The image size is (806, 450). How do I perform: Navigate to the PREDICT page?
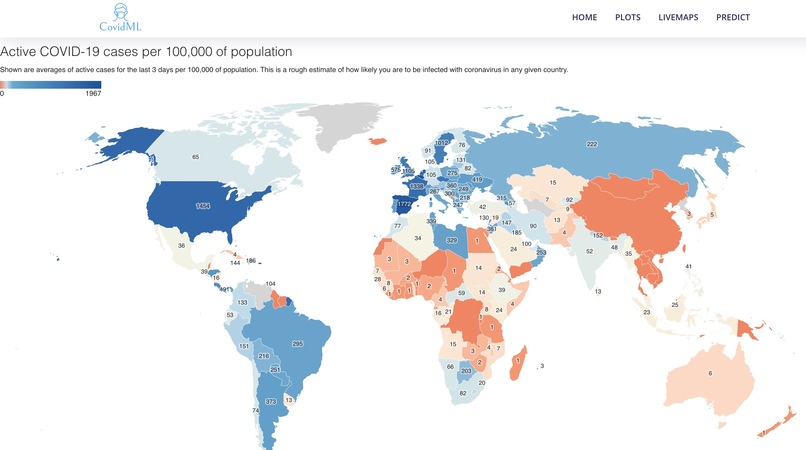[732, 17]
